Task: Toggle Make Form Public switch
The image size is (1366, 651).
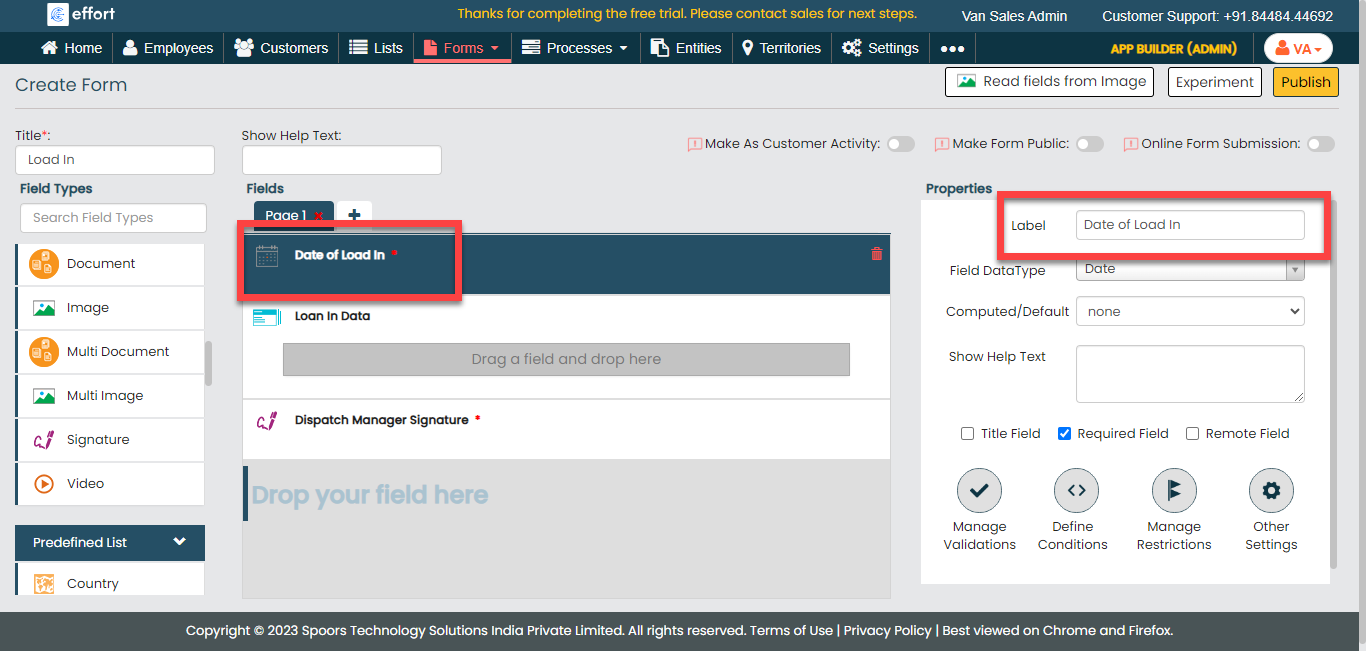Action: pos(1089,144)
